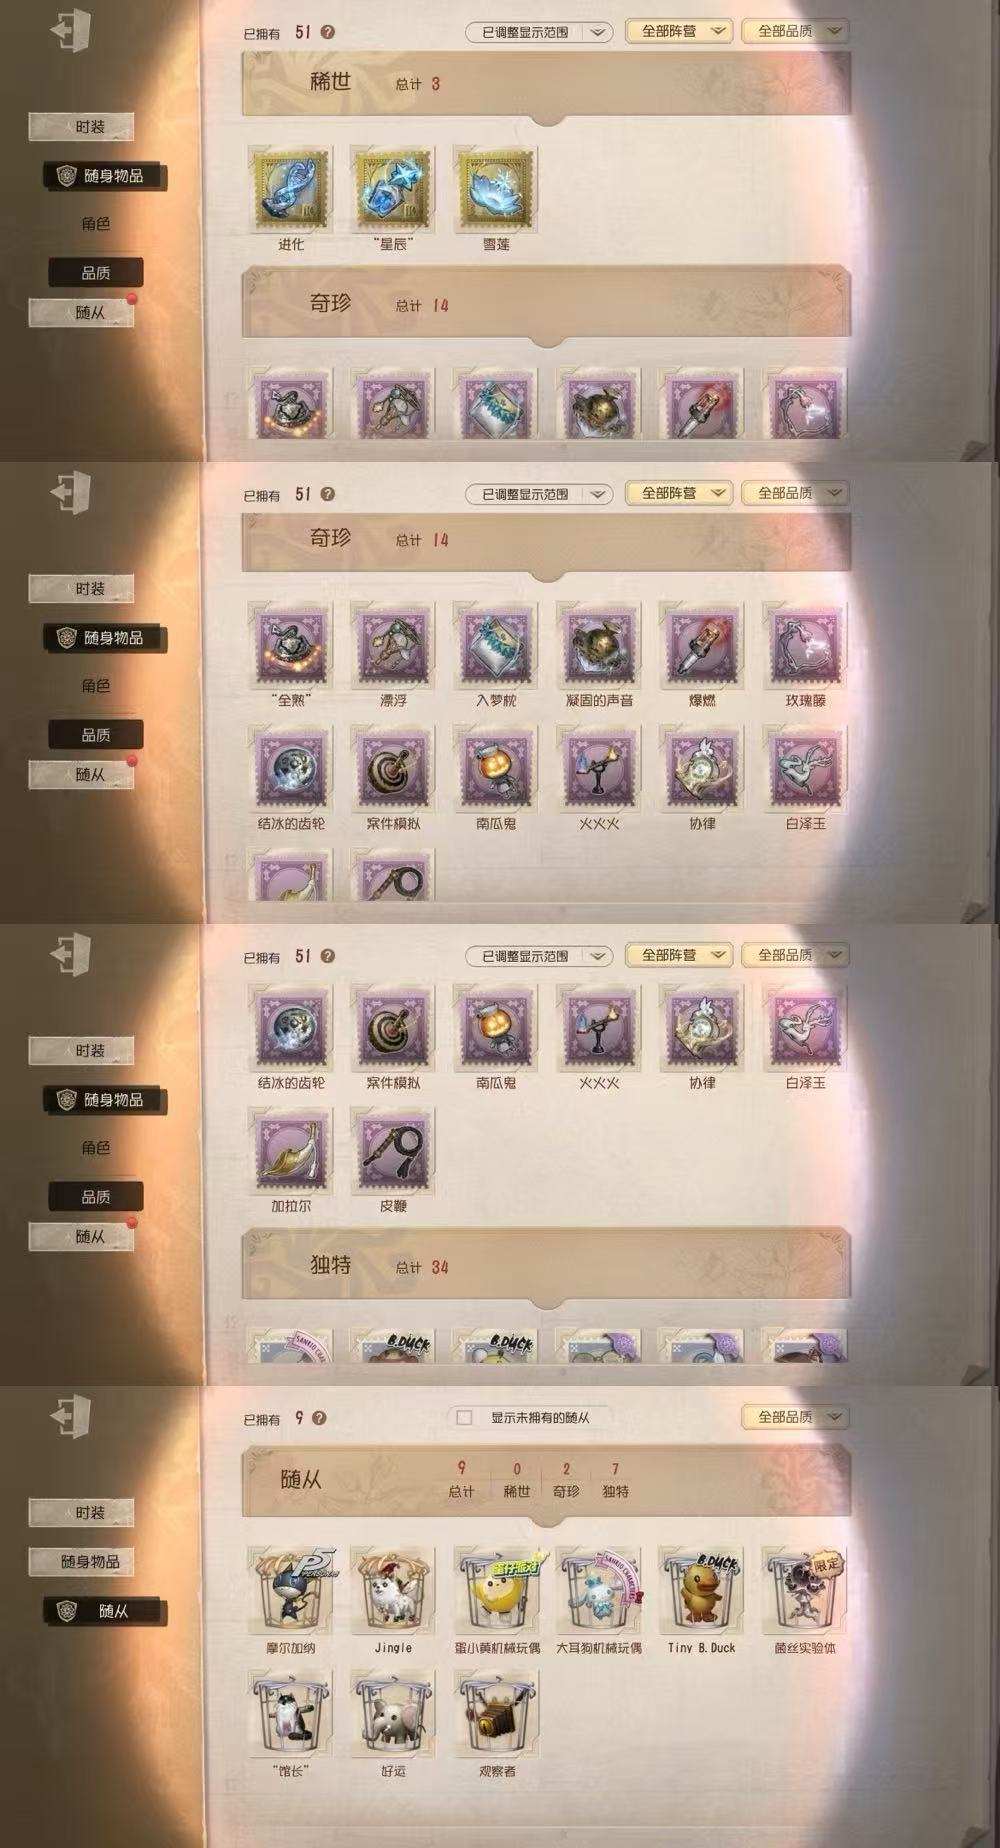Select the 大耳狗机械玩偶 pet thumbnail

pyautogui.click(x=599, y=1590)
